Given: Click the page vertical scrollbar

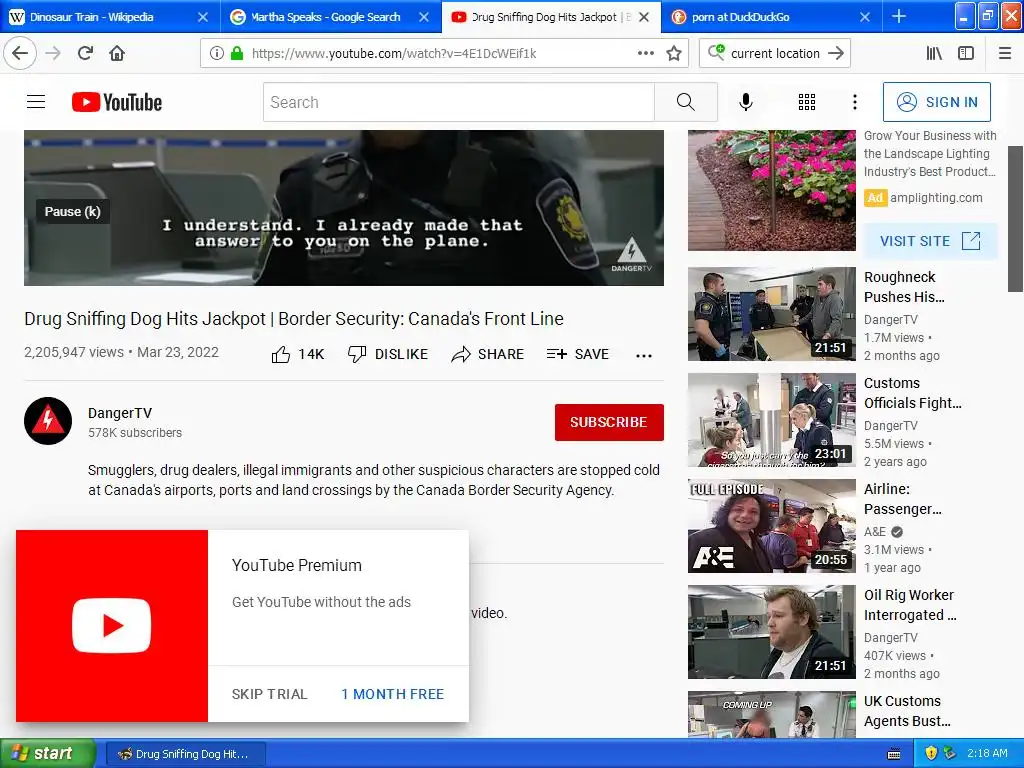Looking at the screenshot, I should click(1015, 219).
